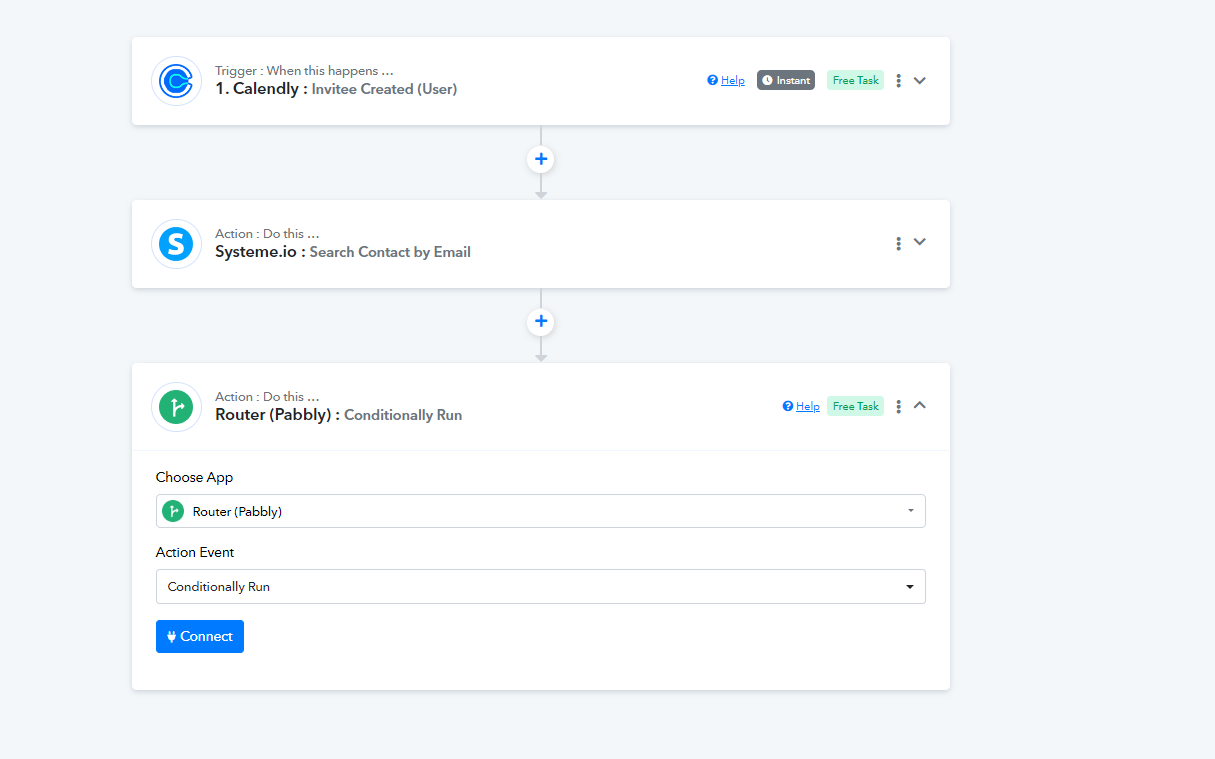The height and width of the screenshot is (759, 1215).
Task: Expand the Calendly trigger step chevron
Action: pyautogui.click(x=920, y=80)
